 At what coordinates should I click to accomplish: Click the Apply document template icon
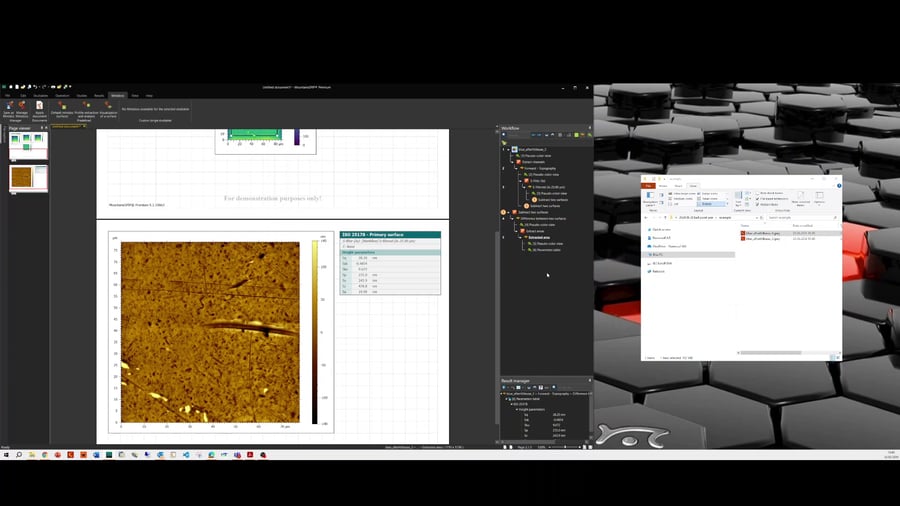40,106
